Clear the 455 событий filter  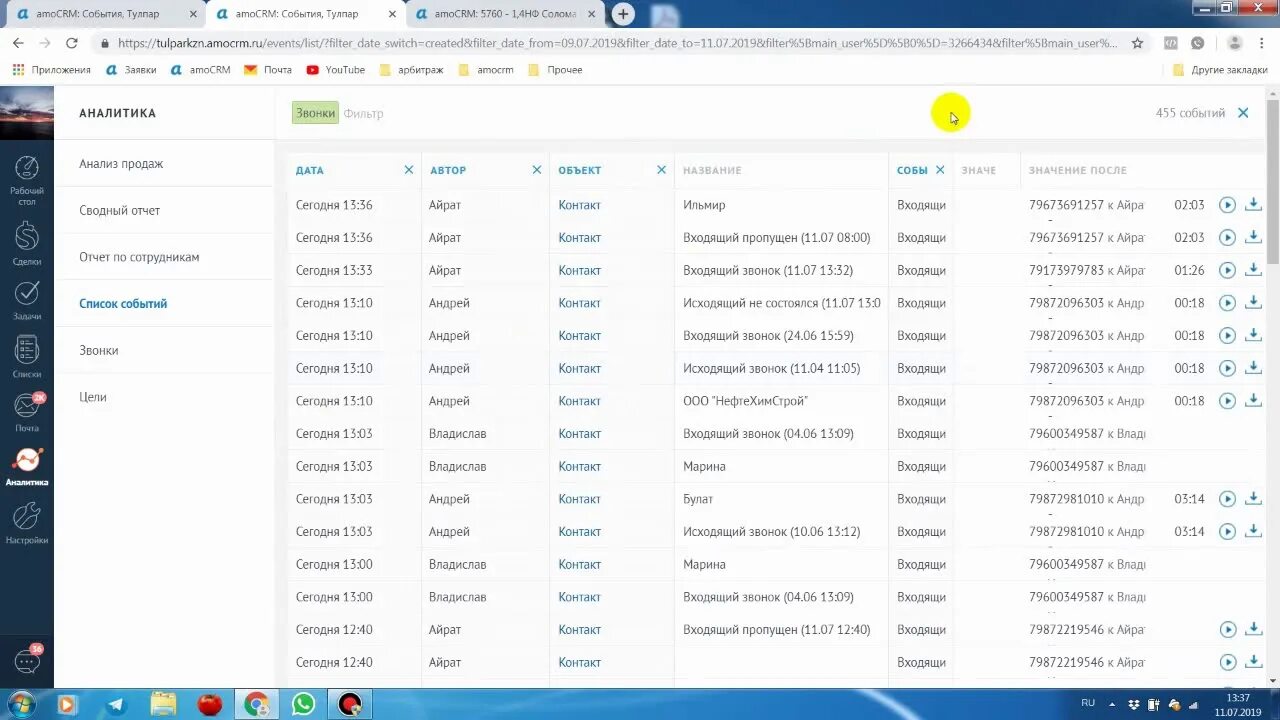click(x=1243, y=113)
